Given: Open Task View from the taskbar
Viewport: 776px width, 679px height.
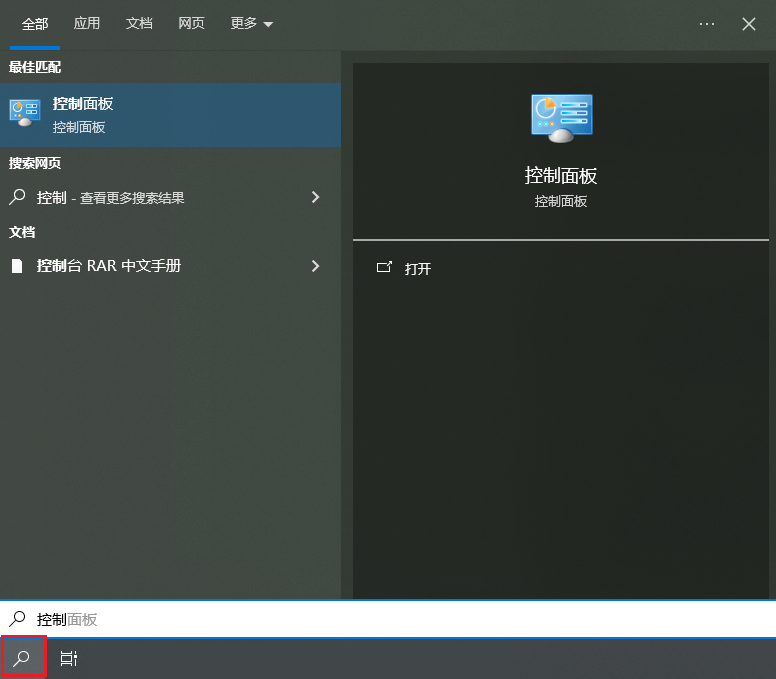Looking at the screenshot, I should coord(69,658).
